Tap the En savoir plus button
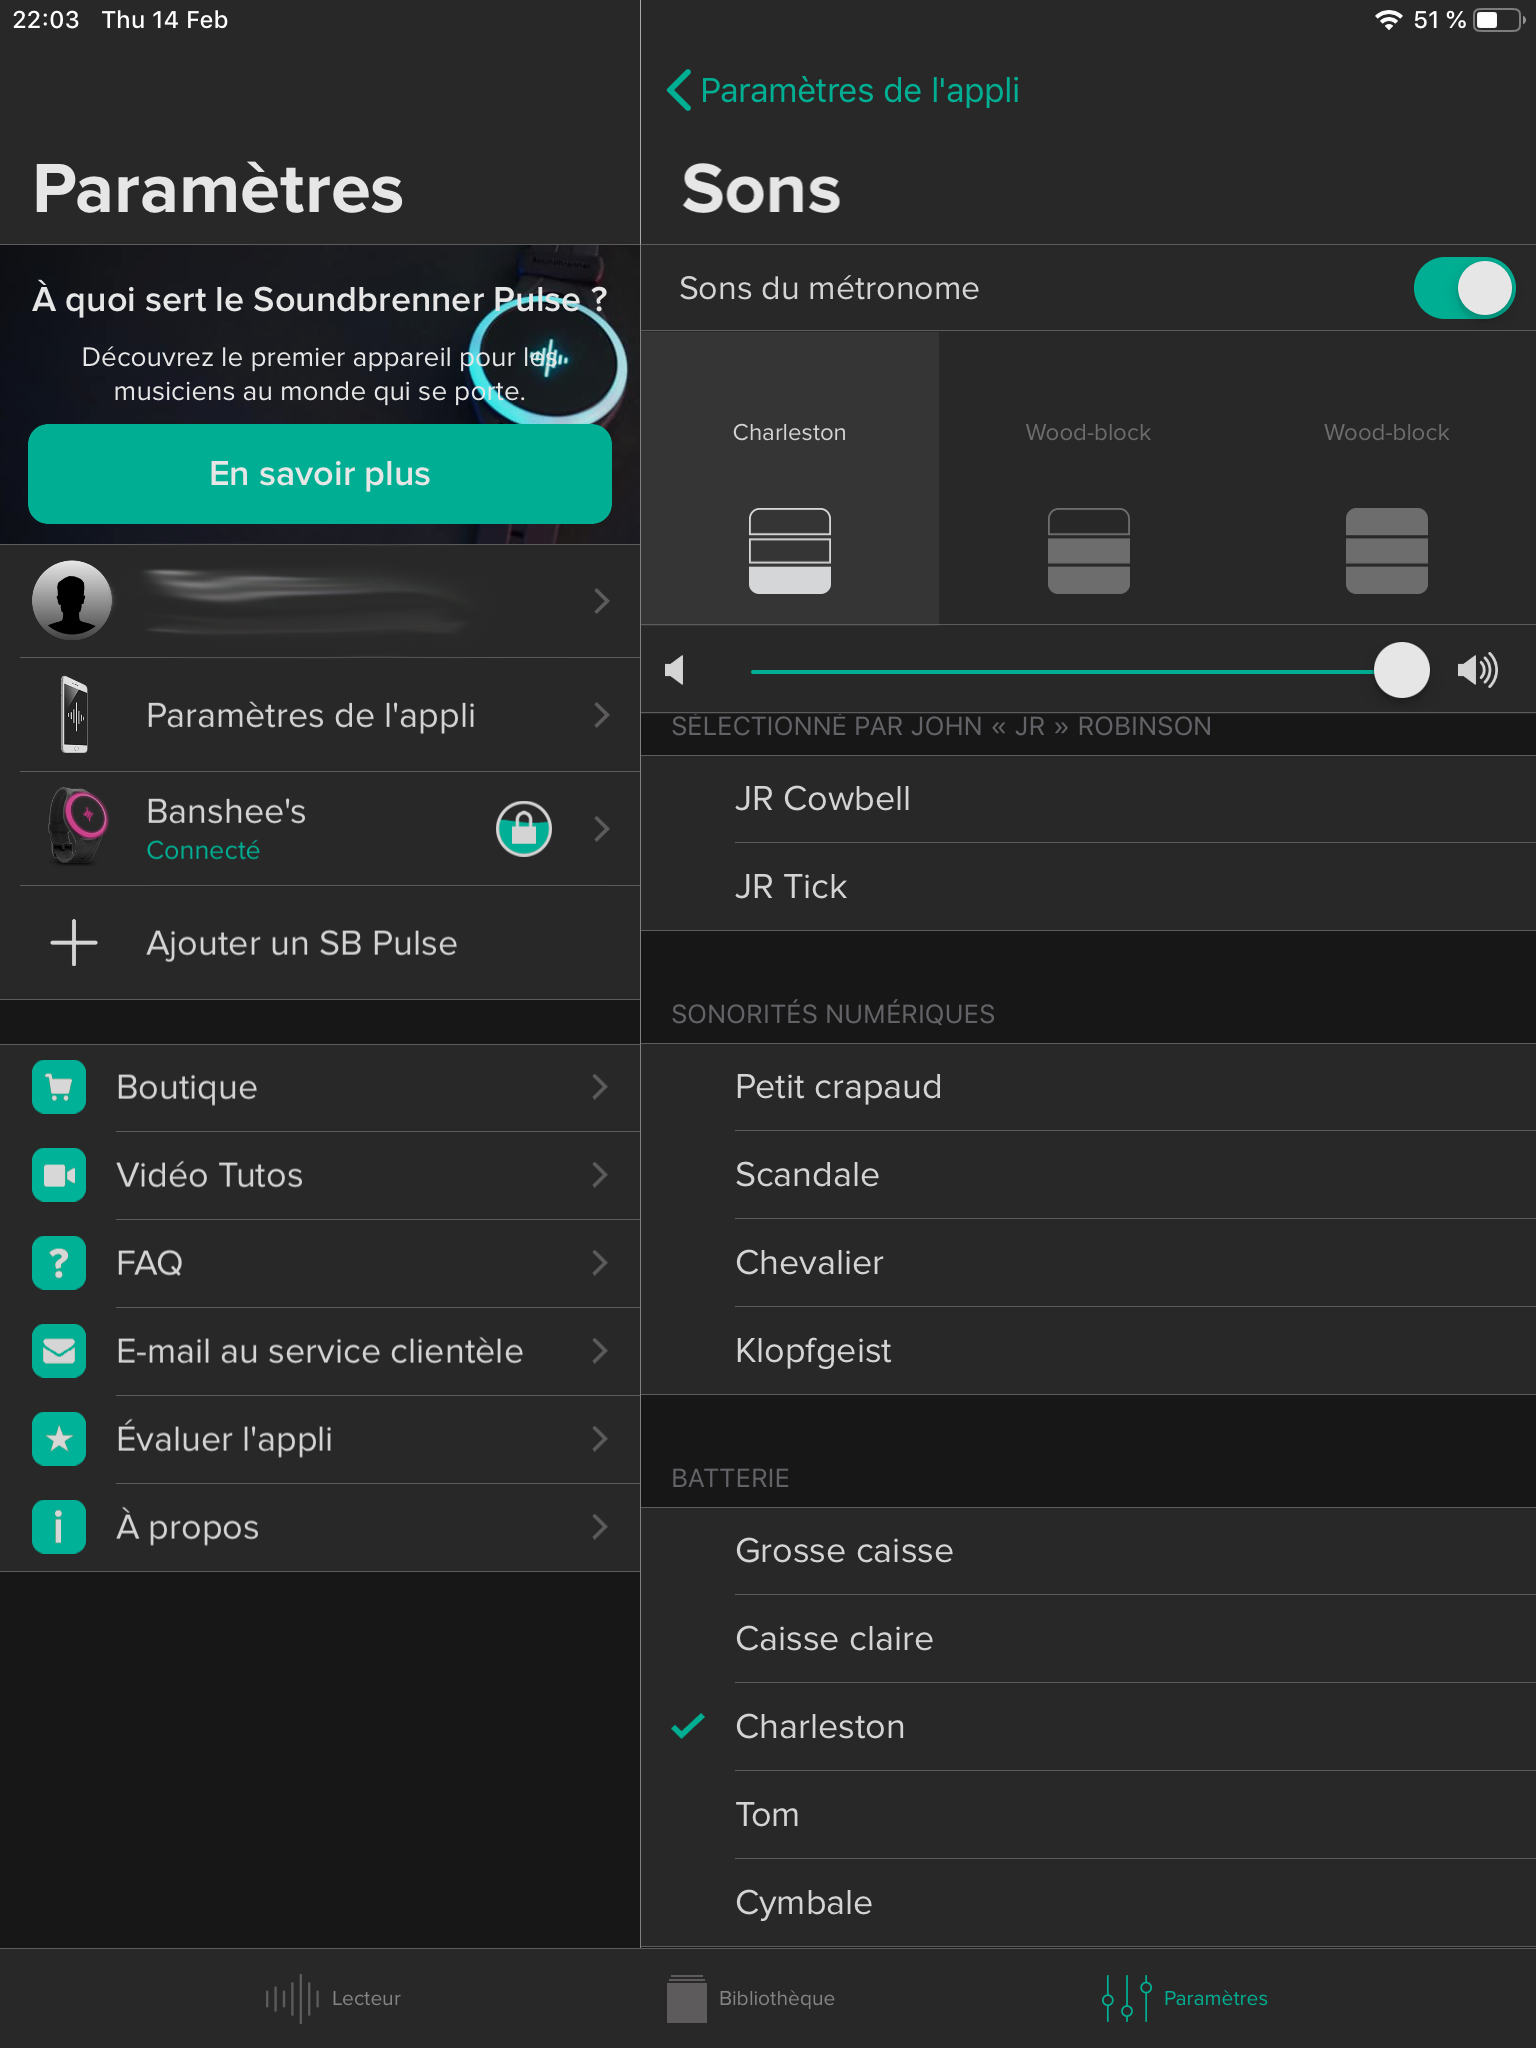Image resolution: width=1536 pixels, height=2048 pixels. (320, 474)
